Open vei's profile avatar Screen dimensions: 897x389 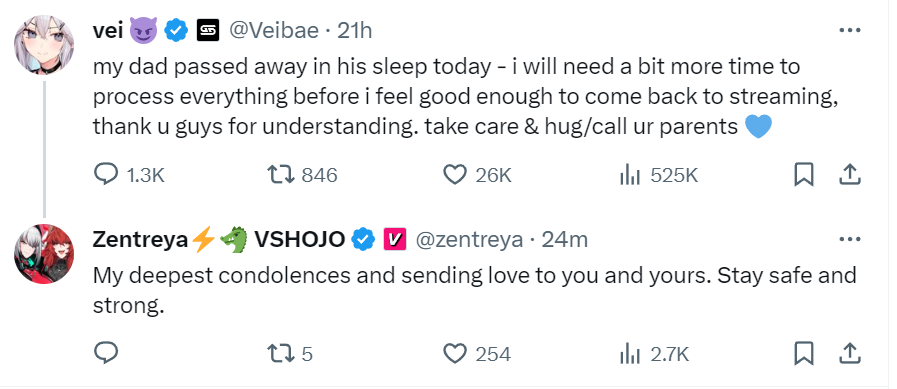click(x=44, y=45)
